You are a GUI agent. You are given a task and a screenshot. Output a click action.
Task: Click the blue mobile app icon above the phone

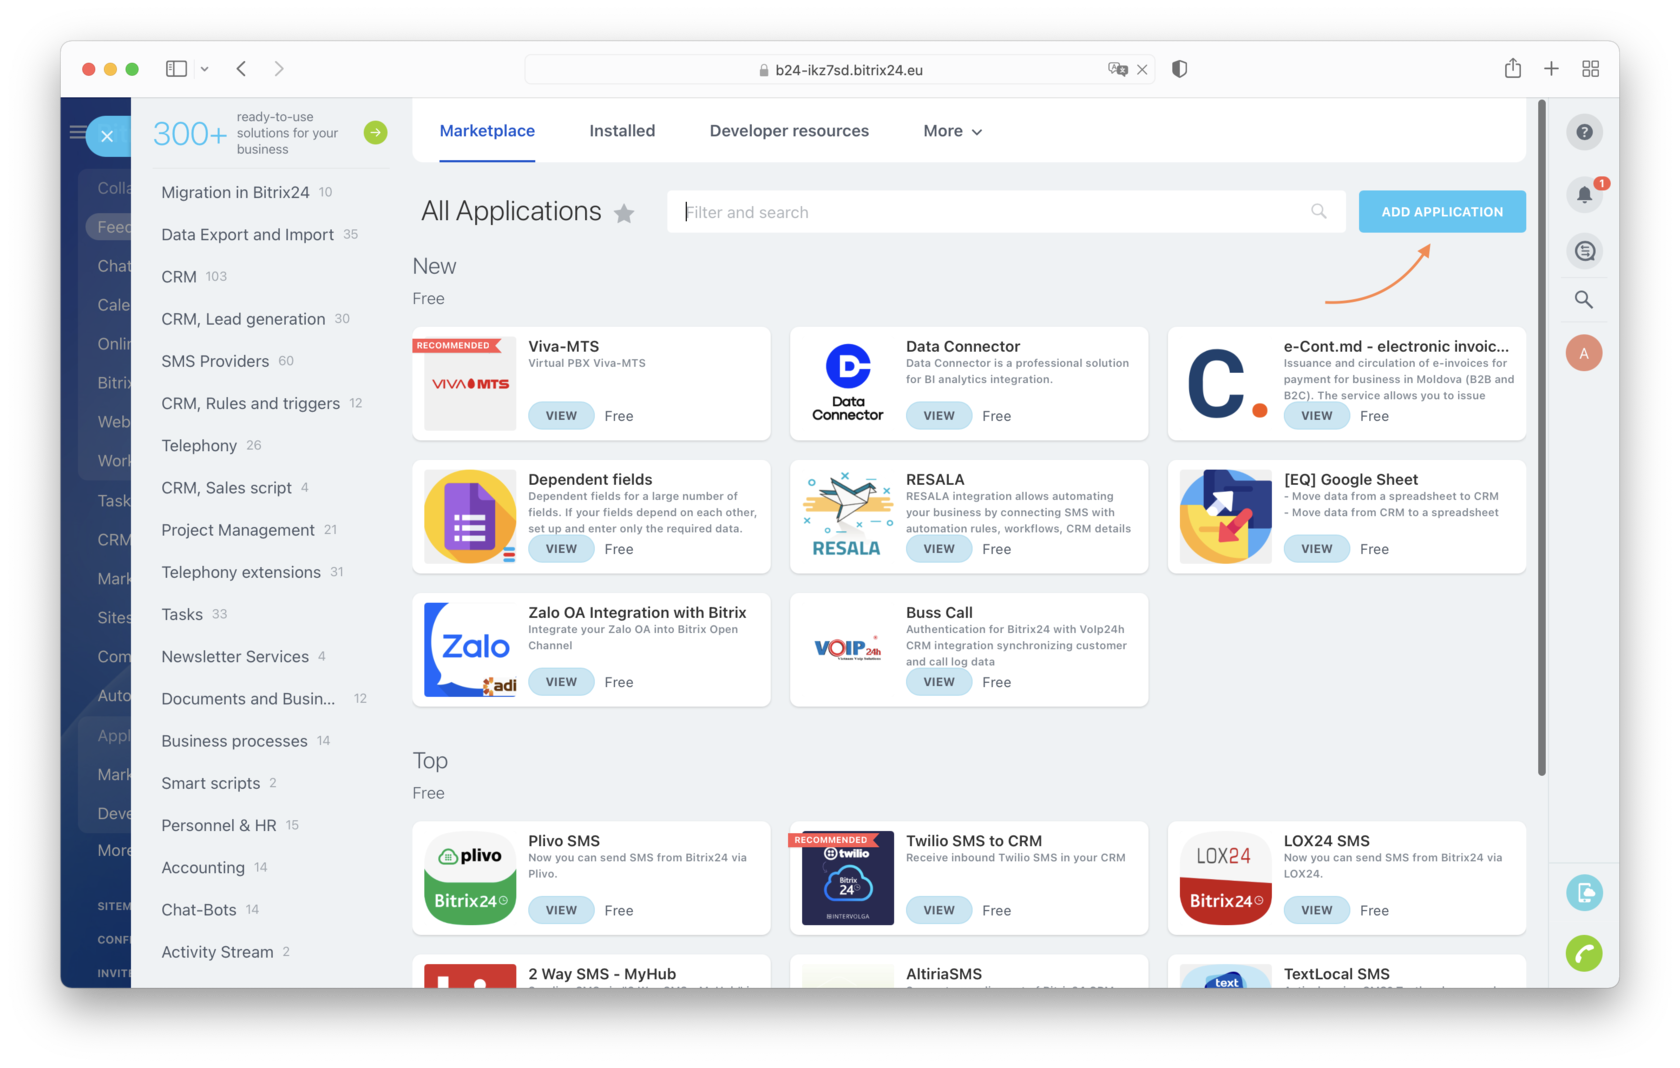pos(1584,892)
